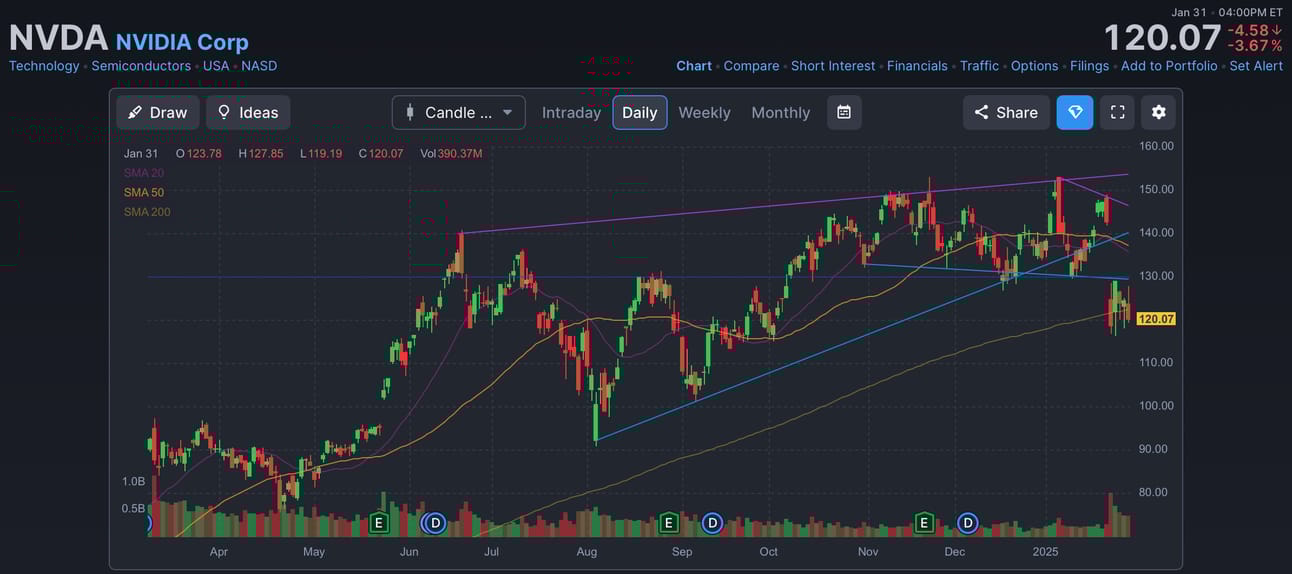Click the June dividend D marker
This screenshot has width=1292, height=574.
[435, 522]
